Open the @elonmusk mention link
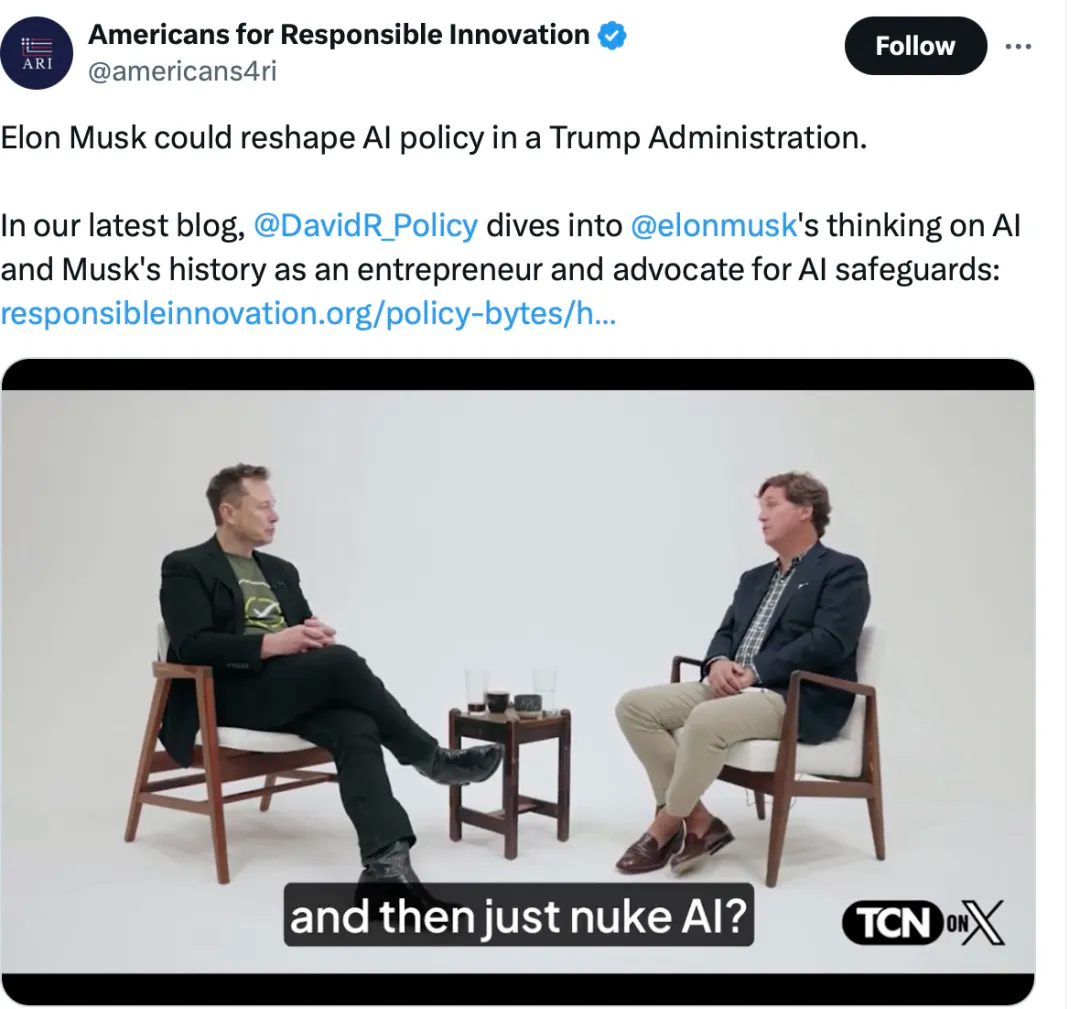Screen dimensions: 1080x1009 pos(714,226)
